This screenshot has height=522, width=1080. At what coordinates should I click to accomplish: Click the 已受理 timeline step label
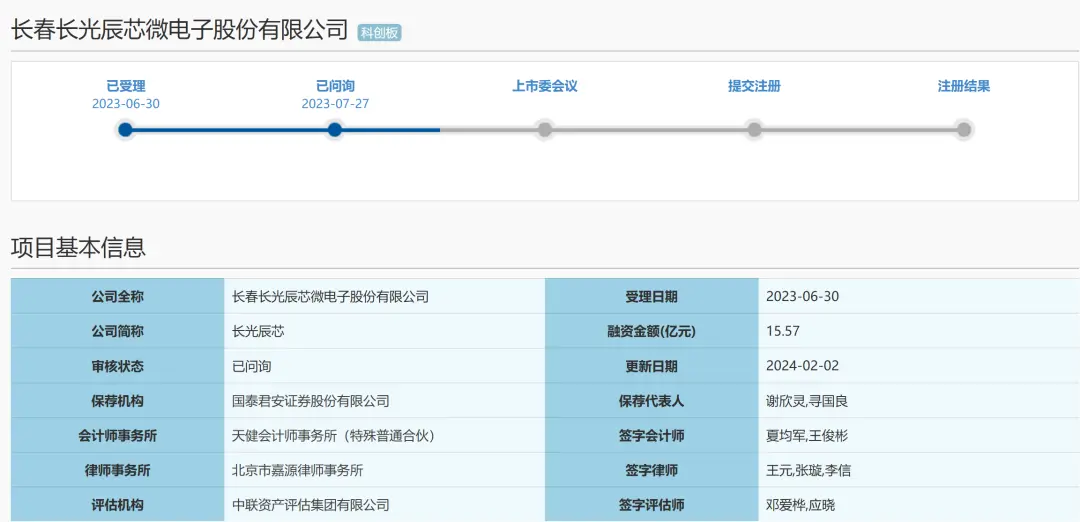tap(126, 86)
